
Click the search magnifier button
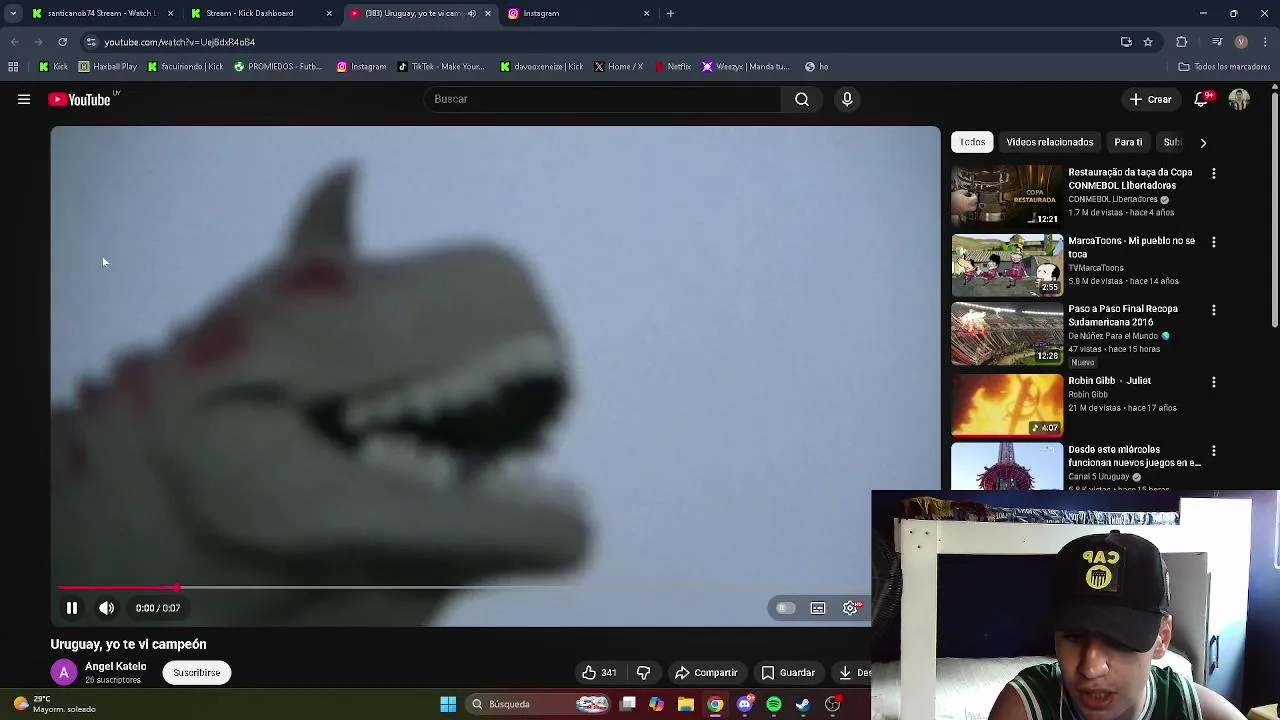click(x=802, y=99)
